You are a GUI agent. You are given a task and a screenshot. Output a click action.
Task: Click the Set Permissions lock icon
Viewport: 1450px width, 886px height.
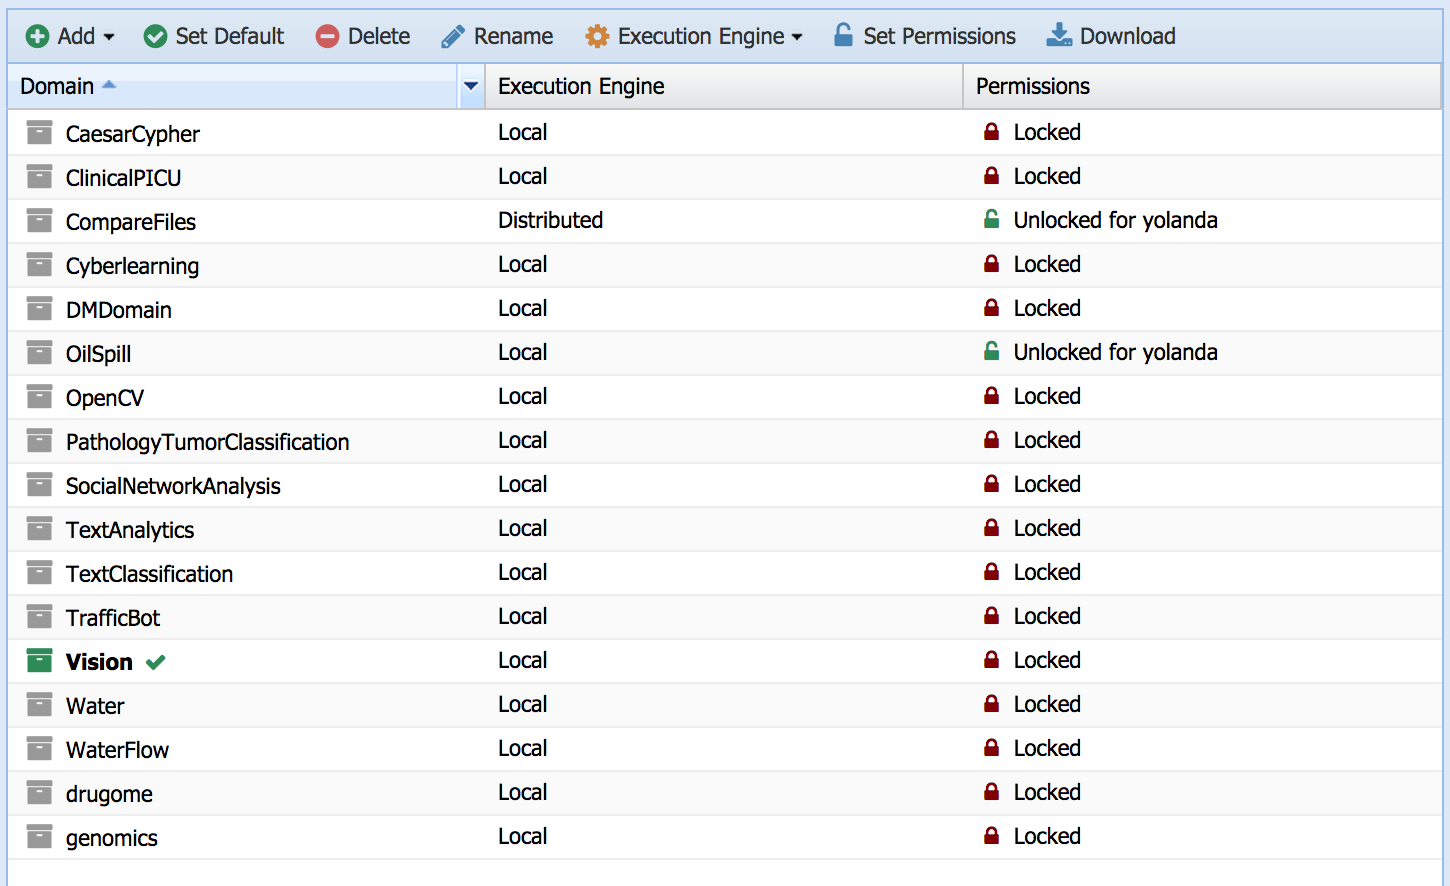pos(843,36)
